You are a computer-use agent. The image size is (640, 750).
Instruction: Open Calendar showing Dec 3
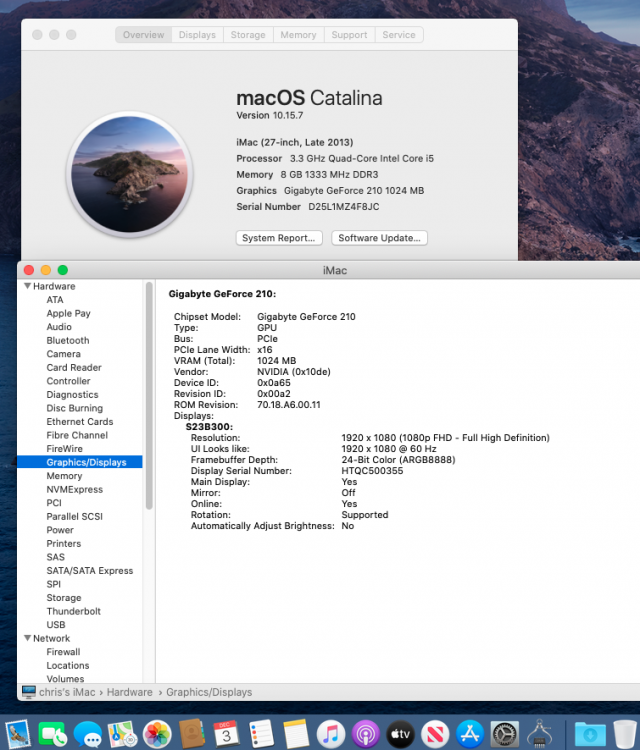click(x=226, y=734)
